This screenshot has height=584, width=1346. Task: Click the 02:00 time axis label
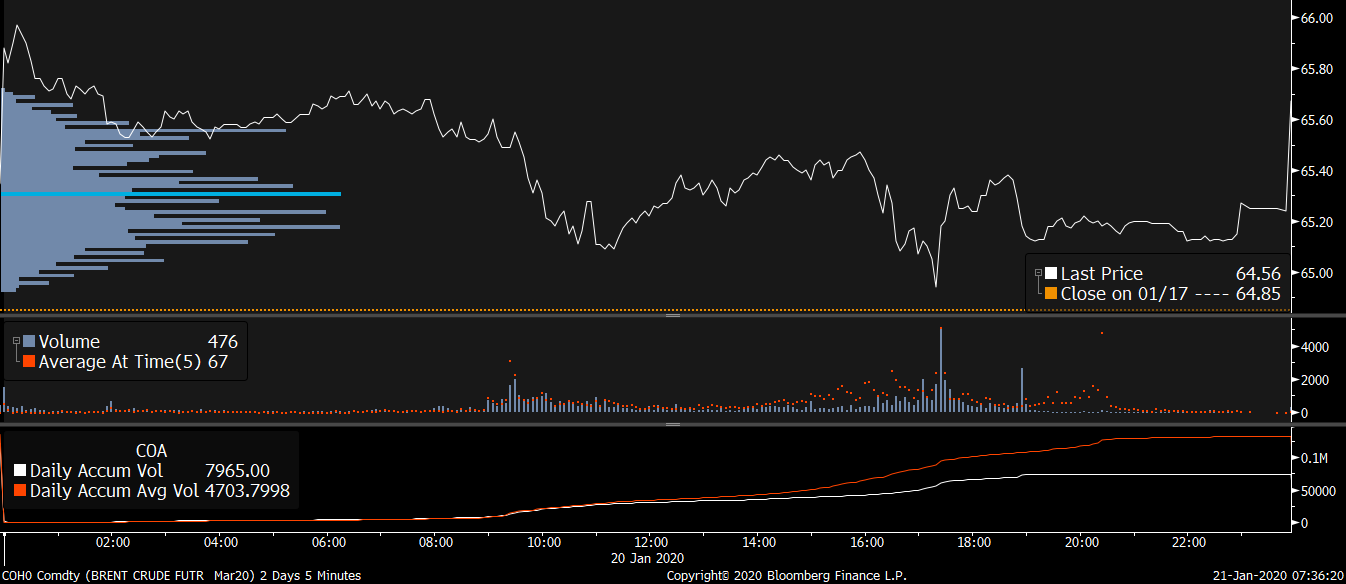[x=113, y=542]
